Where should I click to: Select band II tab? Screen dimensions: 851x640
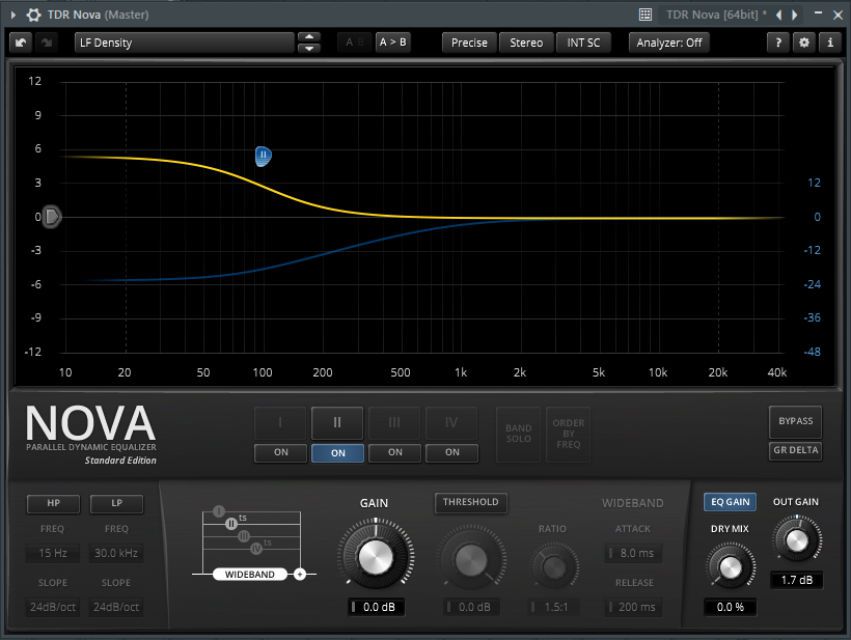[337, 423]
